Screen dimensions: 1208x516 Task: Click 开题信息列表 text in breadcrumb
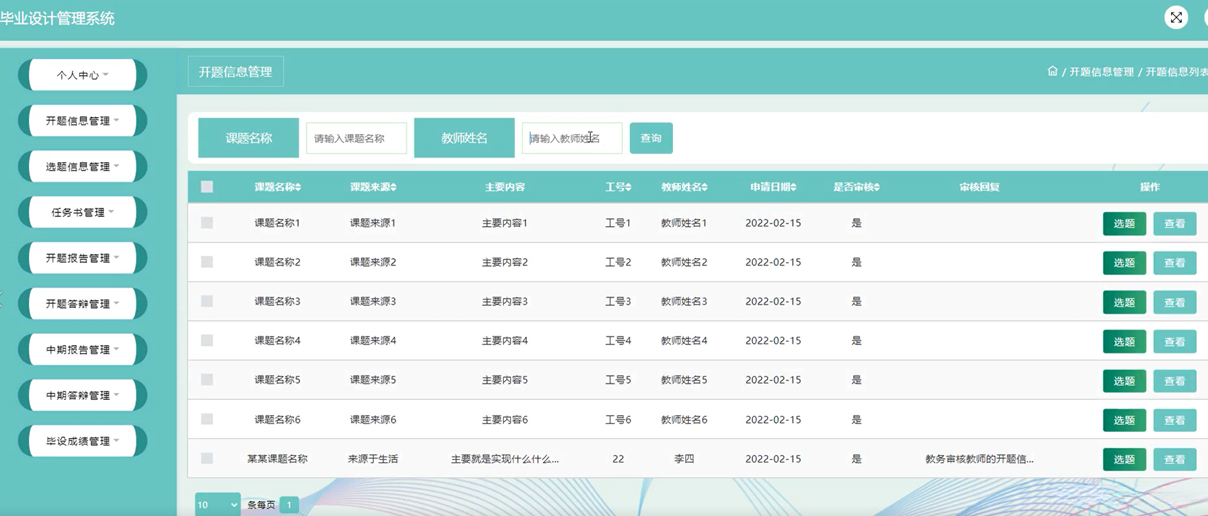[x=1176, y=72]
